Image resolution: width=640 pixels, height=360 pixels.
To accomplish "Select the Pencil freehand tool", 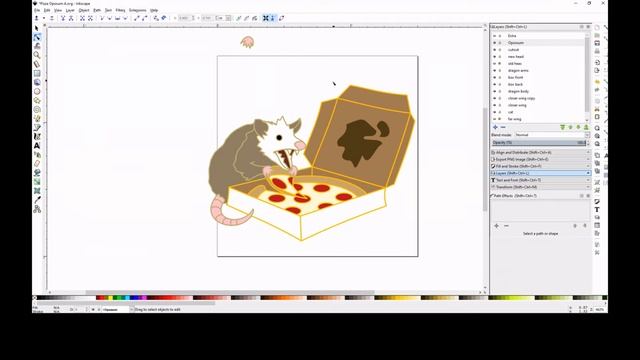I will tap(37, 118).
